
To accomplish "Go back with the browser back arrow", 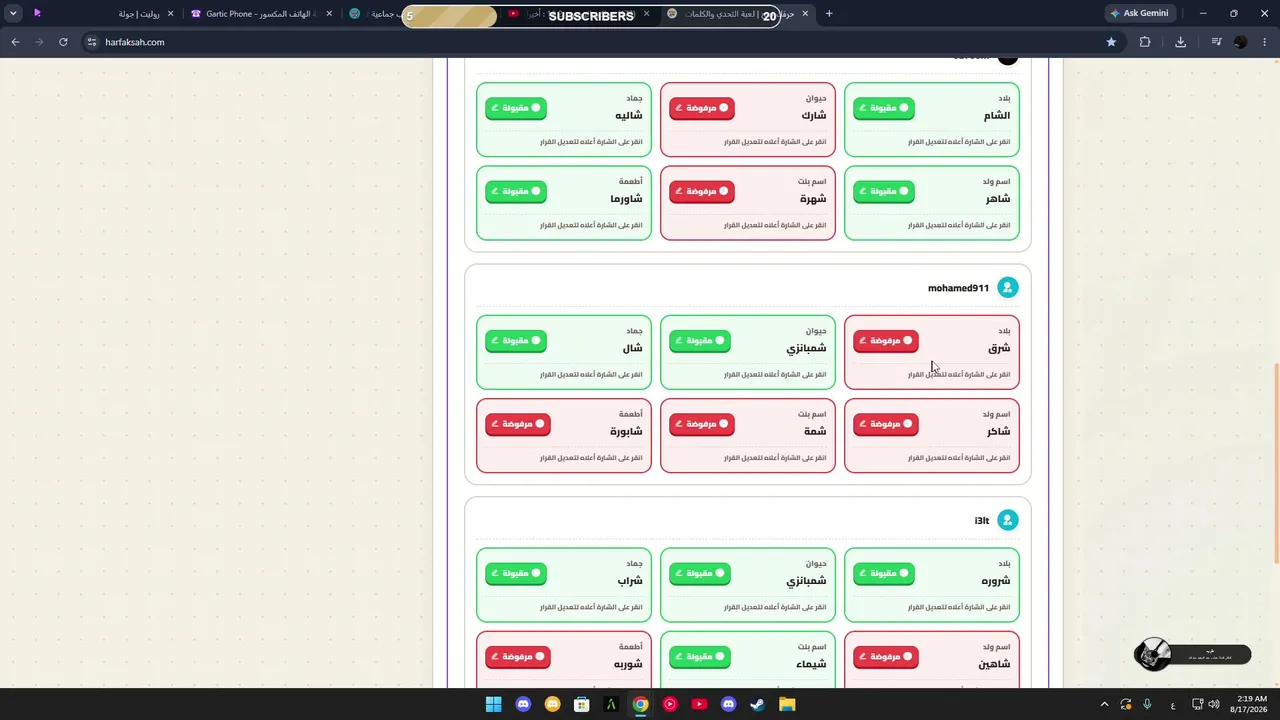I will coord(15,42).
